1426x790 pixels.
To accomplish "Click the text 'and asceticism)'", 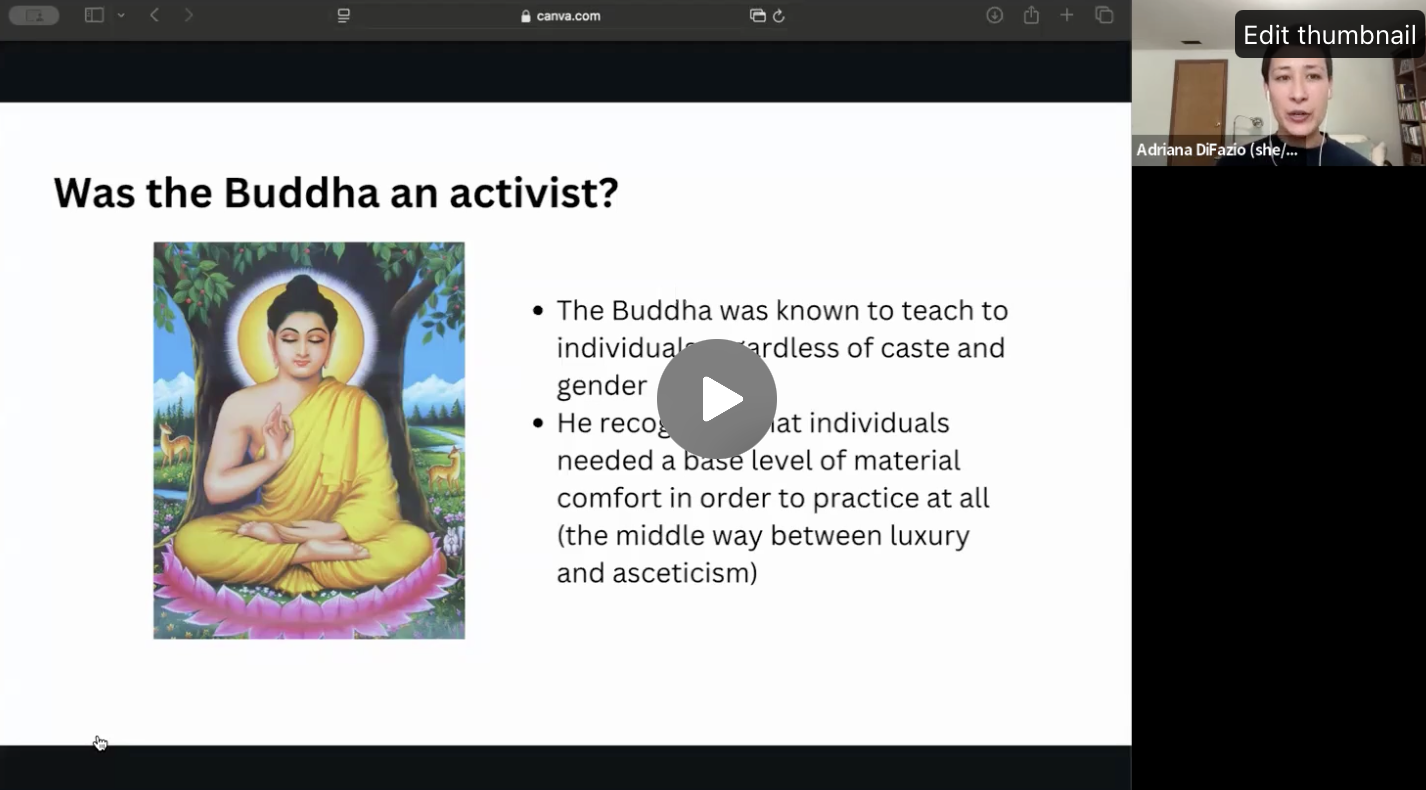I will 657,573.
